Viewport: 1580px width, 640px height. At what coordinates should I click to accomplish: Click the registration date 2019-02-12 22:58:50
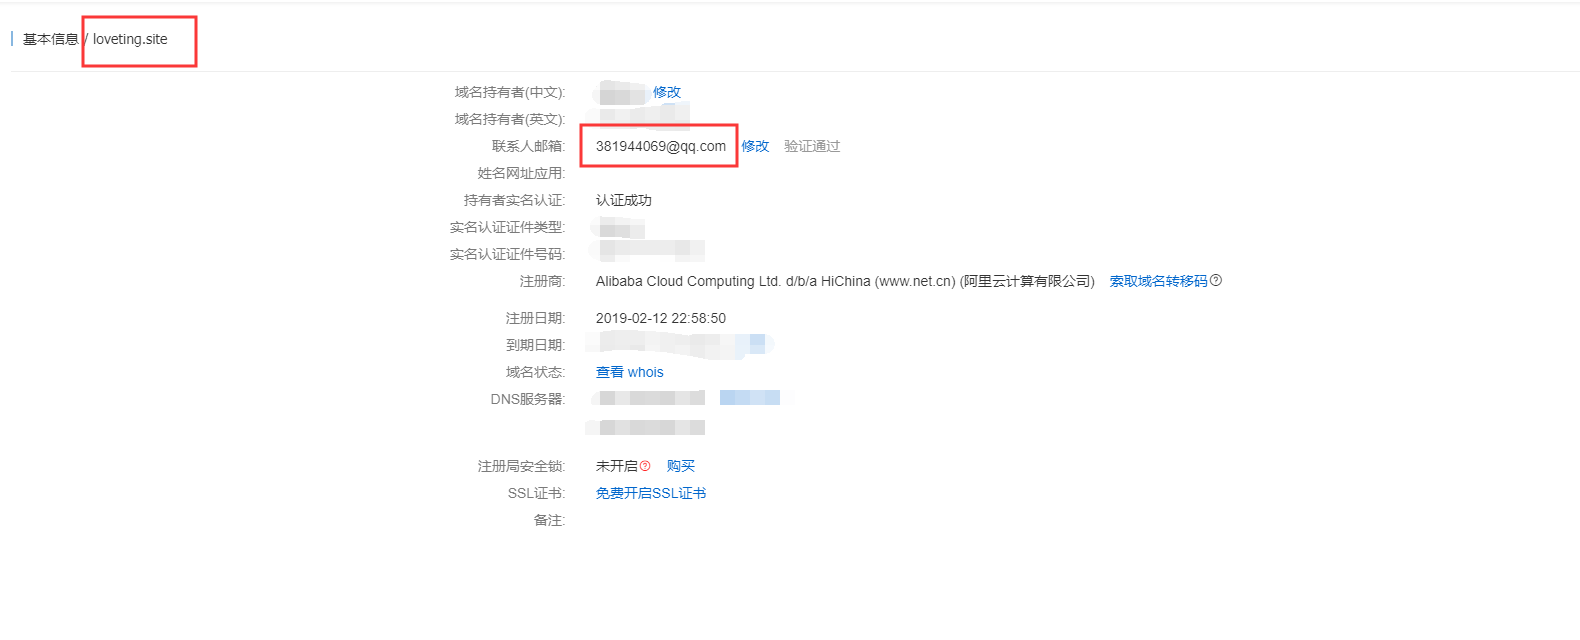(x=661, y=318)
